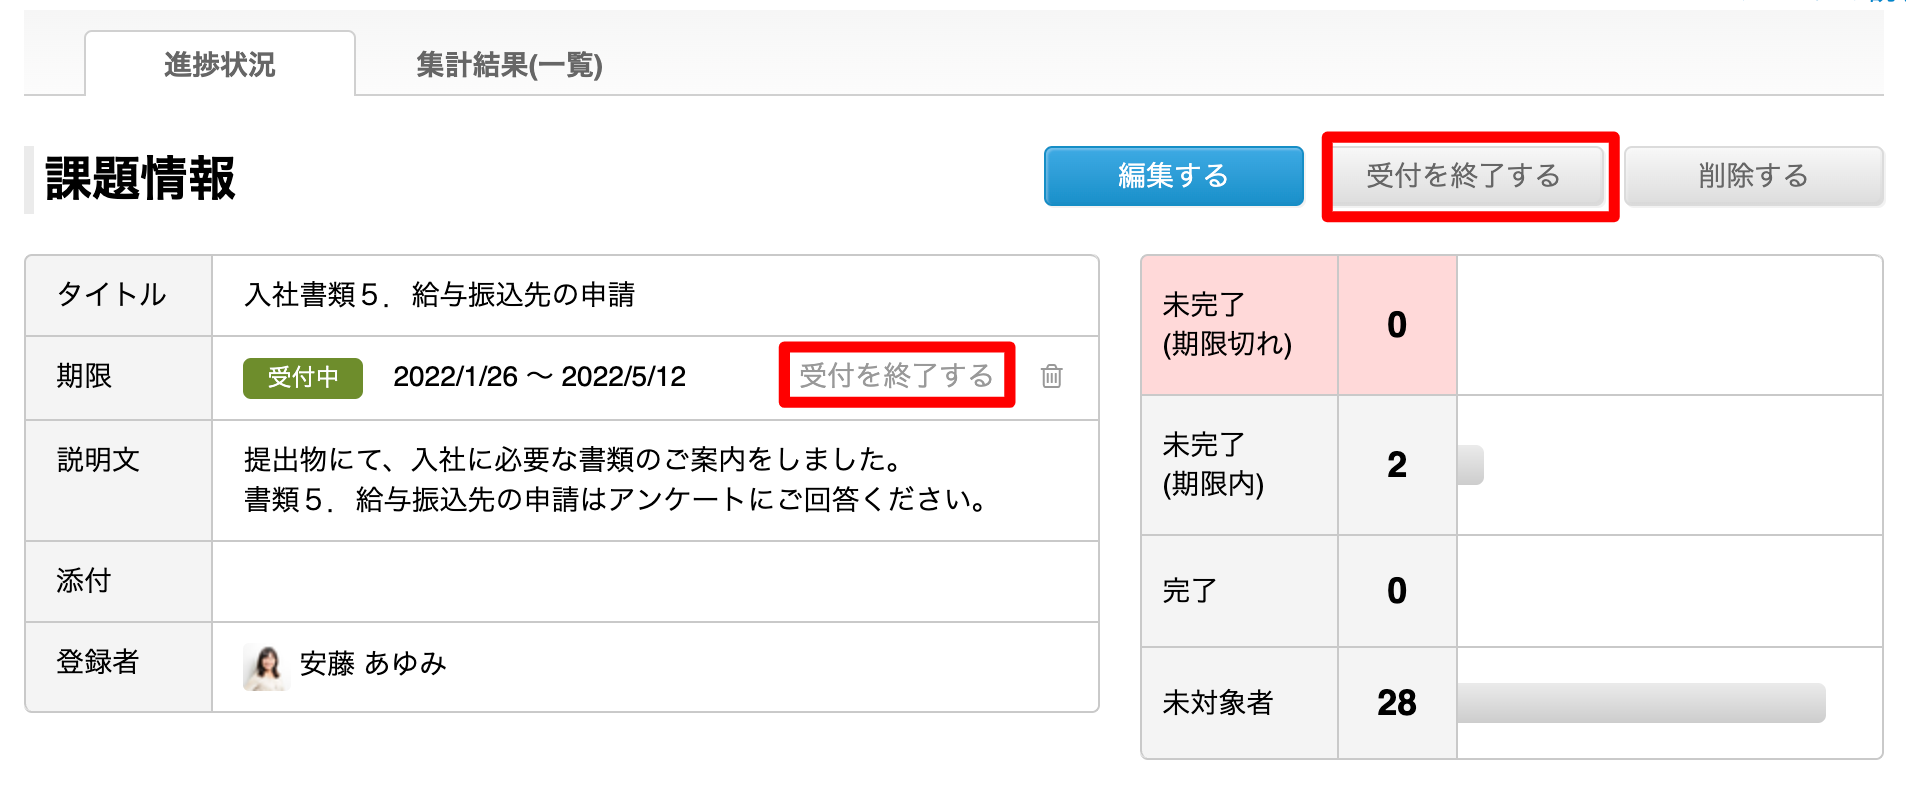
Task: Click 安藤 あゆみ's avatar photo
Action: tap(265, 666)
